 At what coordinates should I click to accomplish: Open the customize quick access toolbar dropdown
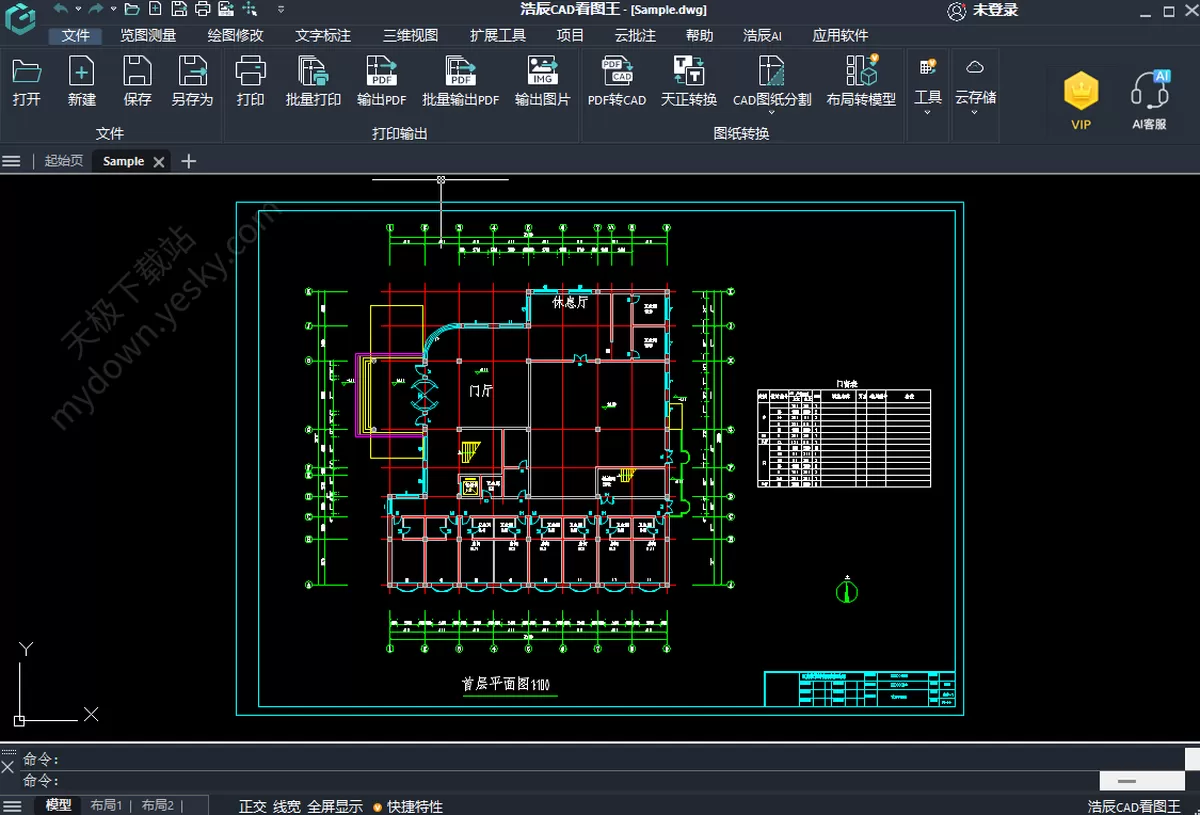(x=280, y=9)
